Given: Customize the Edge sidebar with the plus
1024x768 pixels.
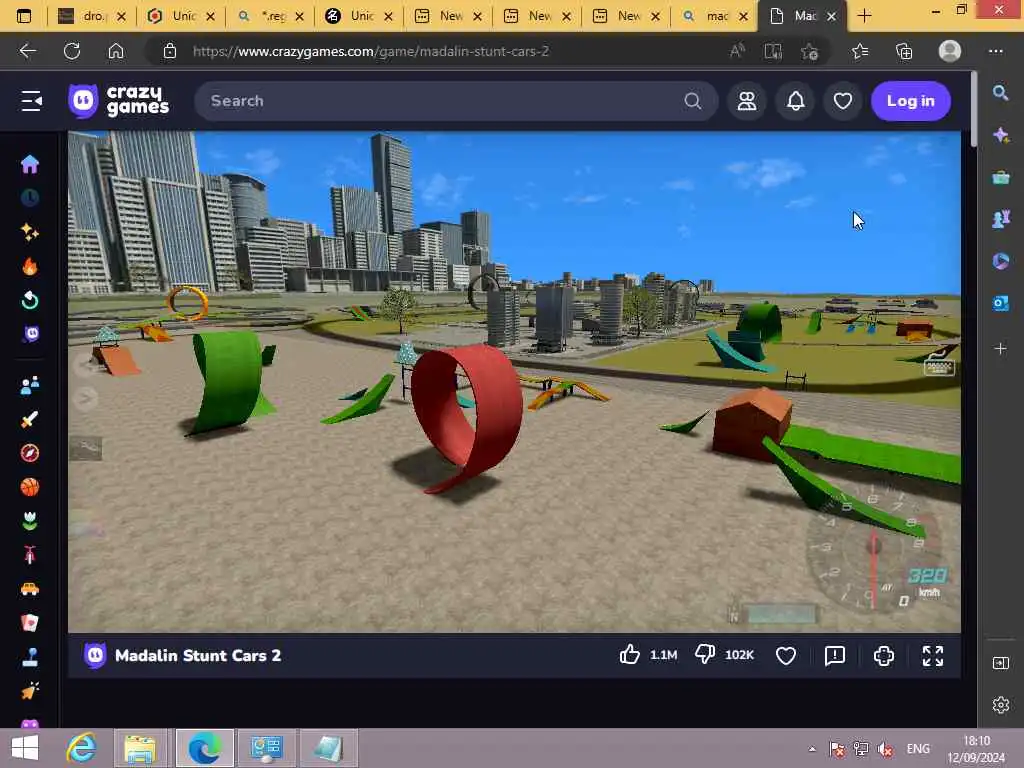Looking at the screenshot, I should [1000, 348].
